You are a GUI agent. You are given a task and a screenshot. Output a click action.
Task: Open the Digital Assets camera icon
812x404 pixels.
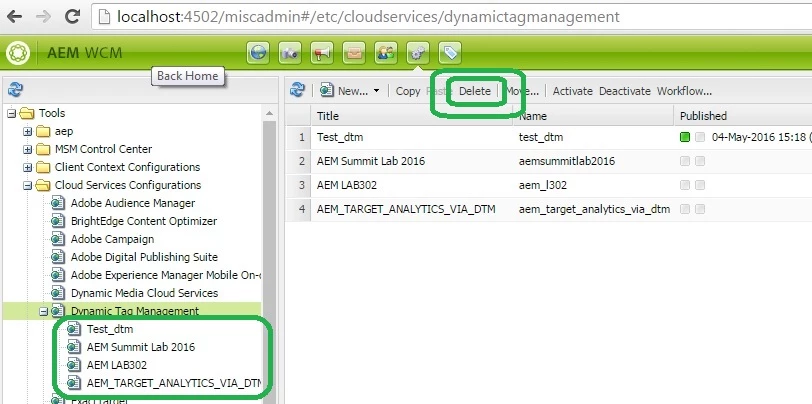290,53
